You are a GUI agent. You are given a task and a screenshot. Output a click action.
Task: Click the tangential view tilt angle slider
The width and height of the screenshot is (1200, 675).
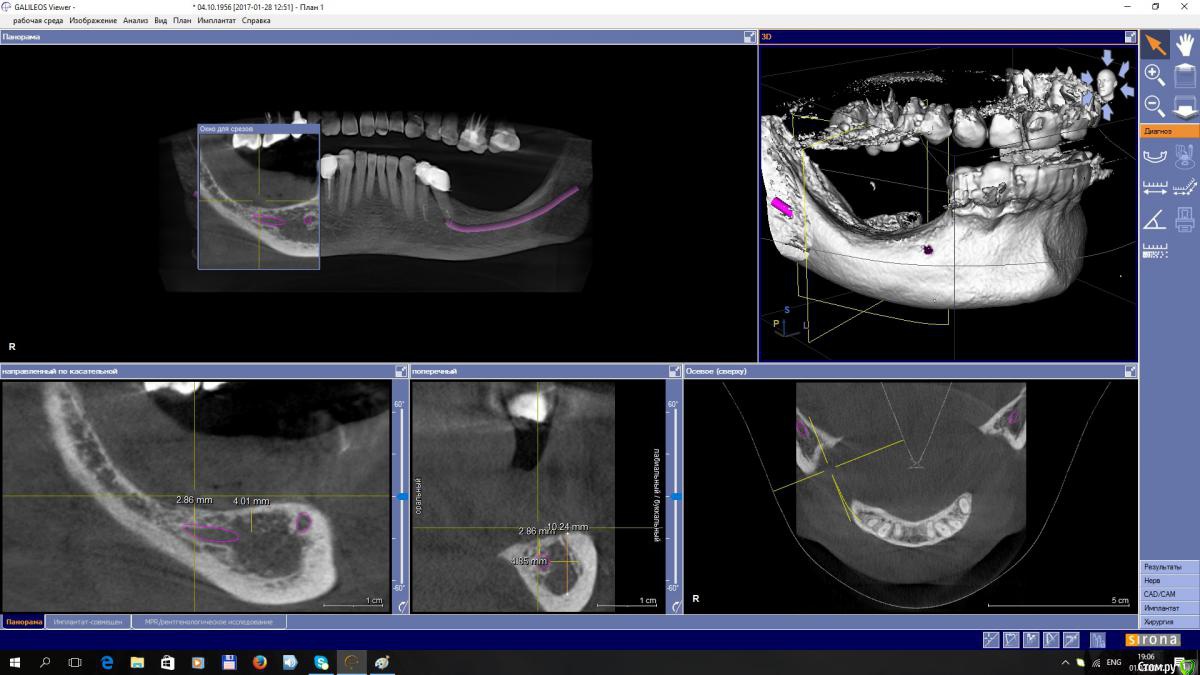(401, 496)
